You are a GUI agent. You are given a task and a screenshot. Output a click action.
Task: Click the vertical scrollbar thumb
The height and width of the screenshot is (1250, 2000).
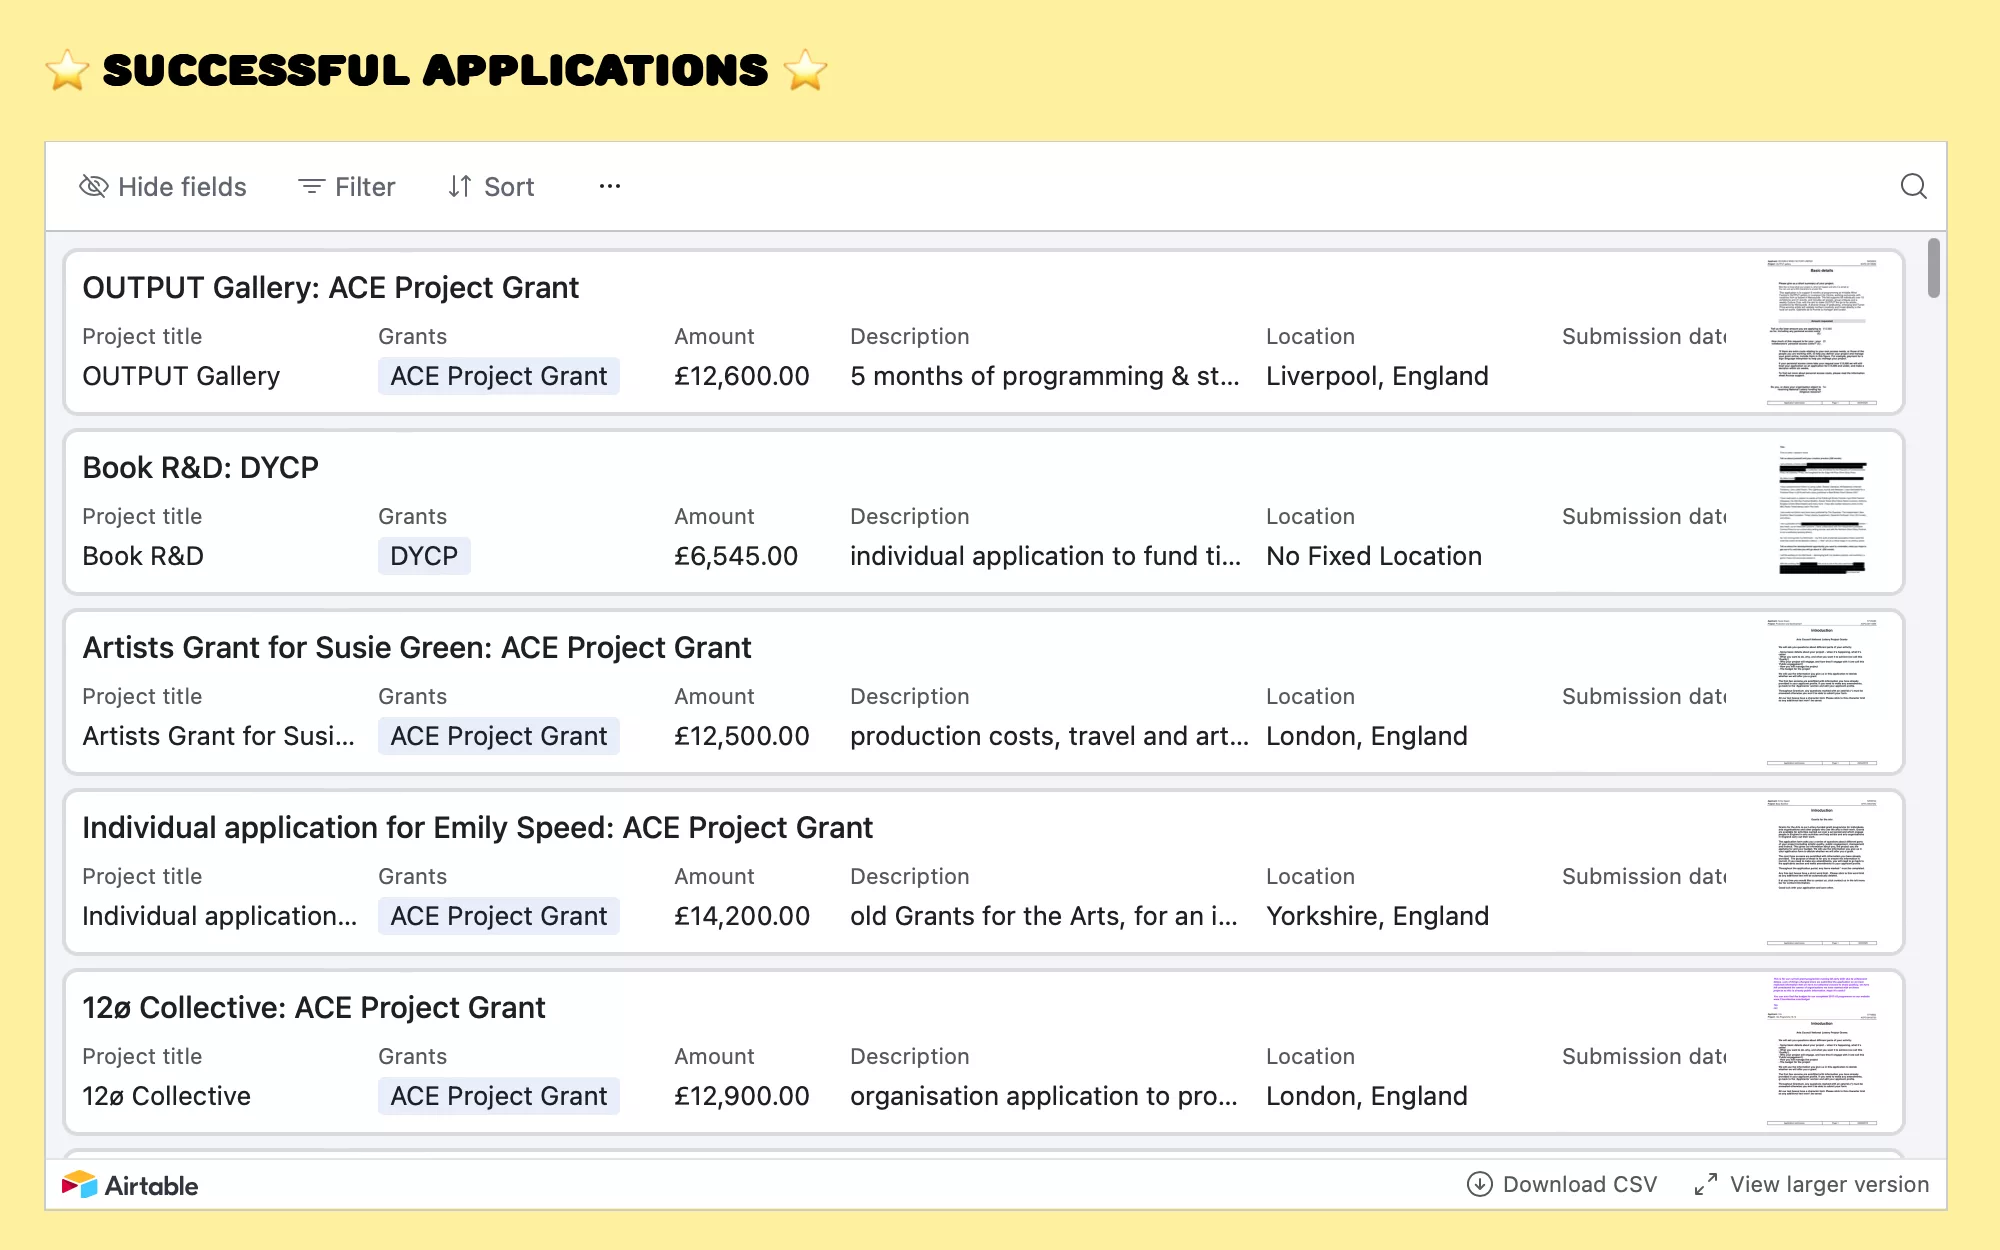[x=1934, y=268]
